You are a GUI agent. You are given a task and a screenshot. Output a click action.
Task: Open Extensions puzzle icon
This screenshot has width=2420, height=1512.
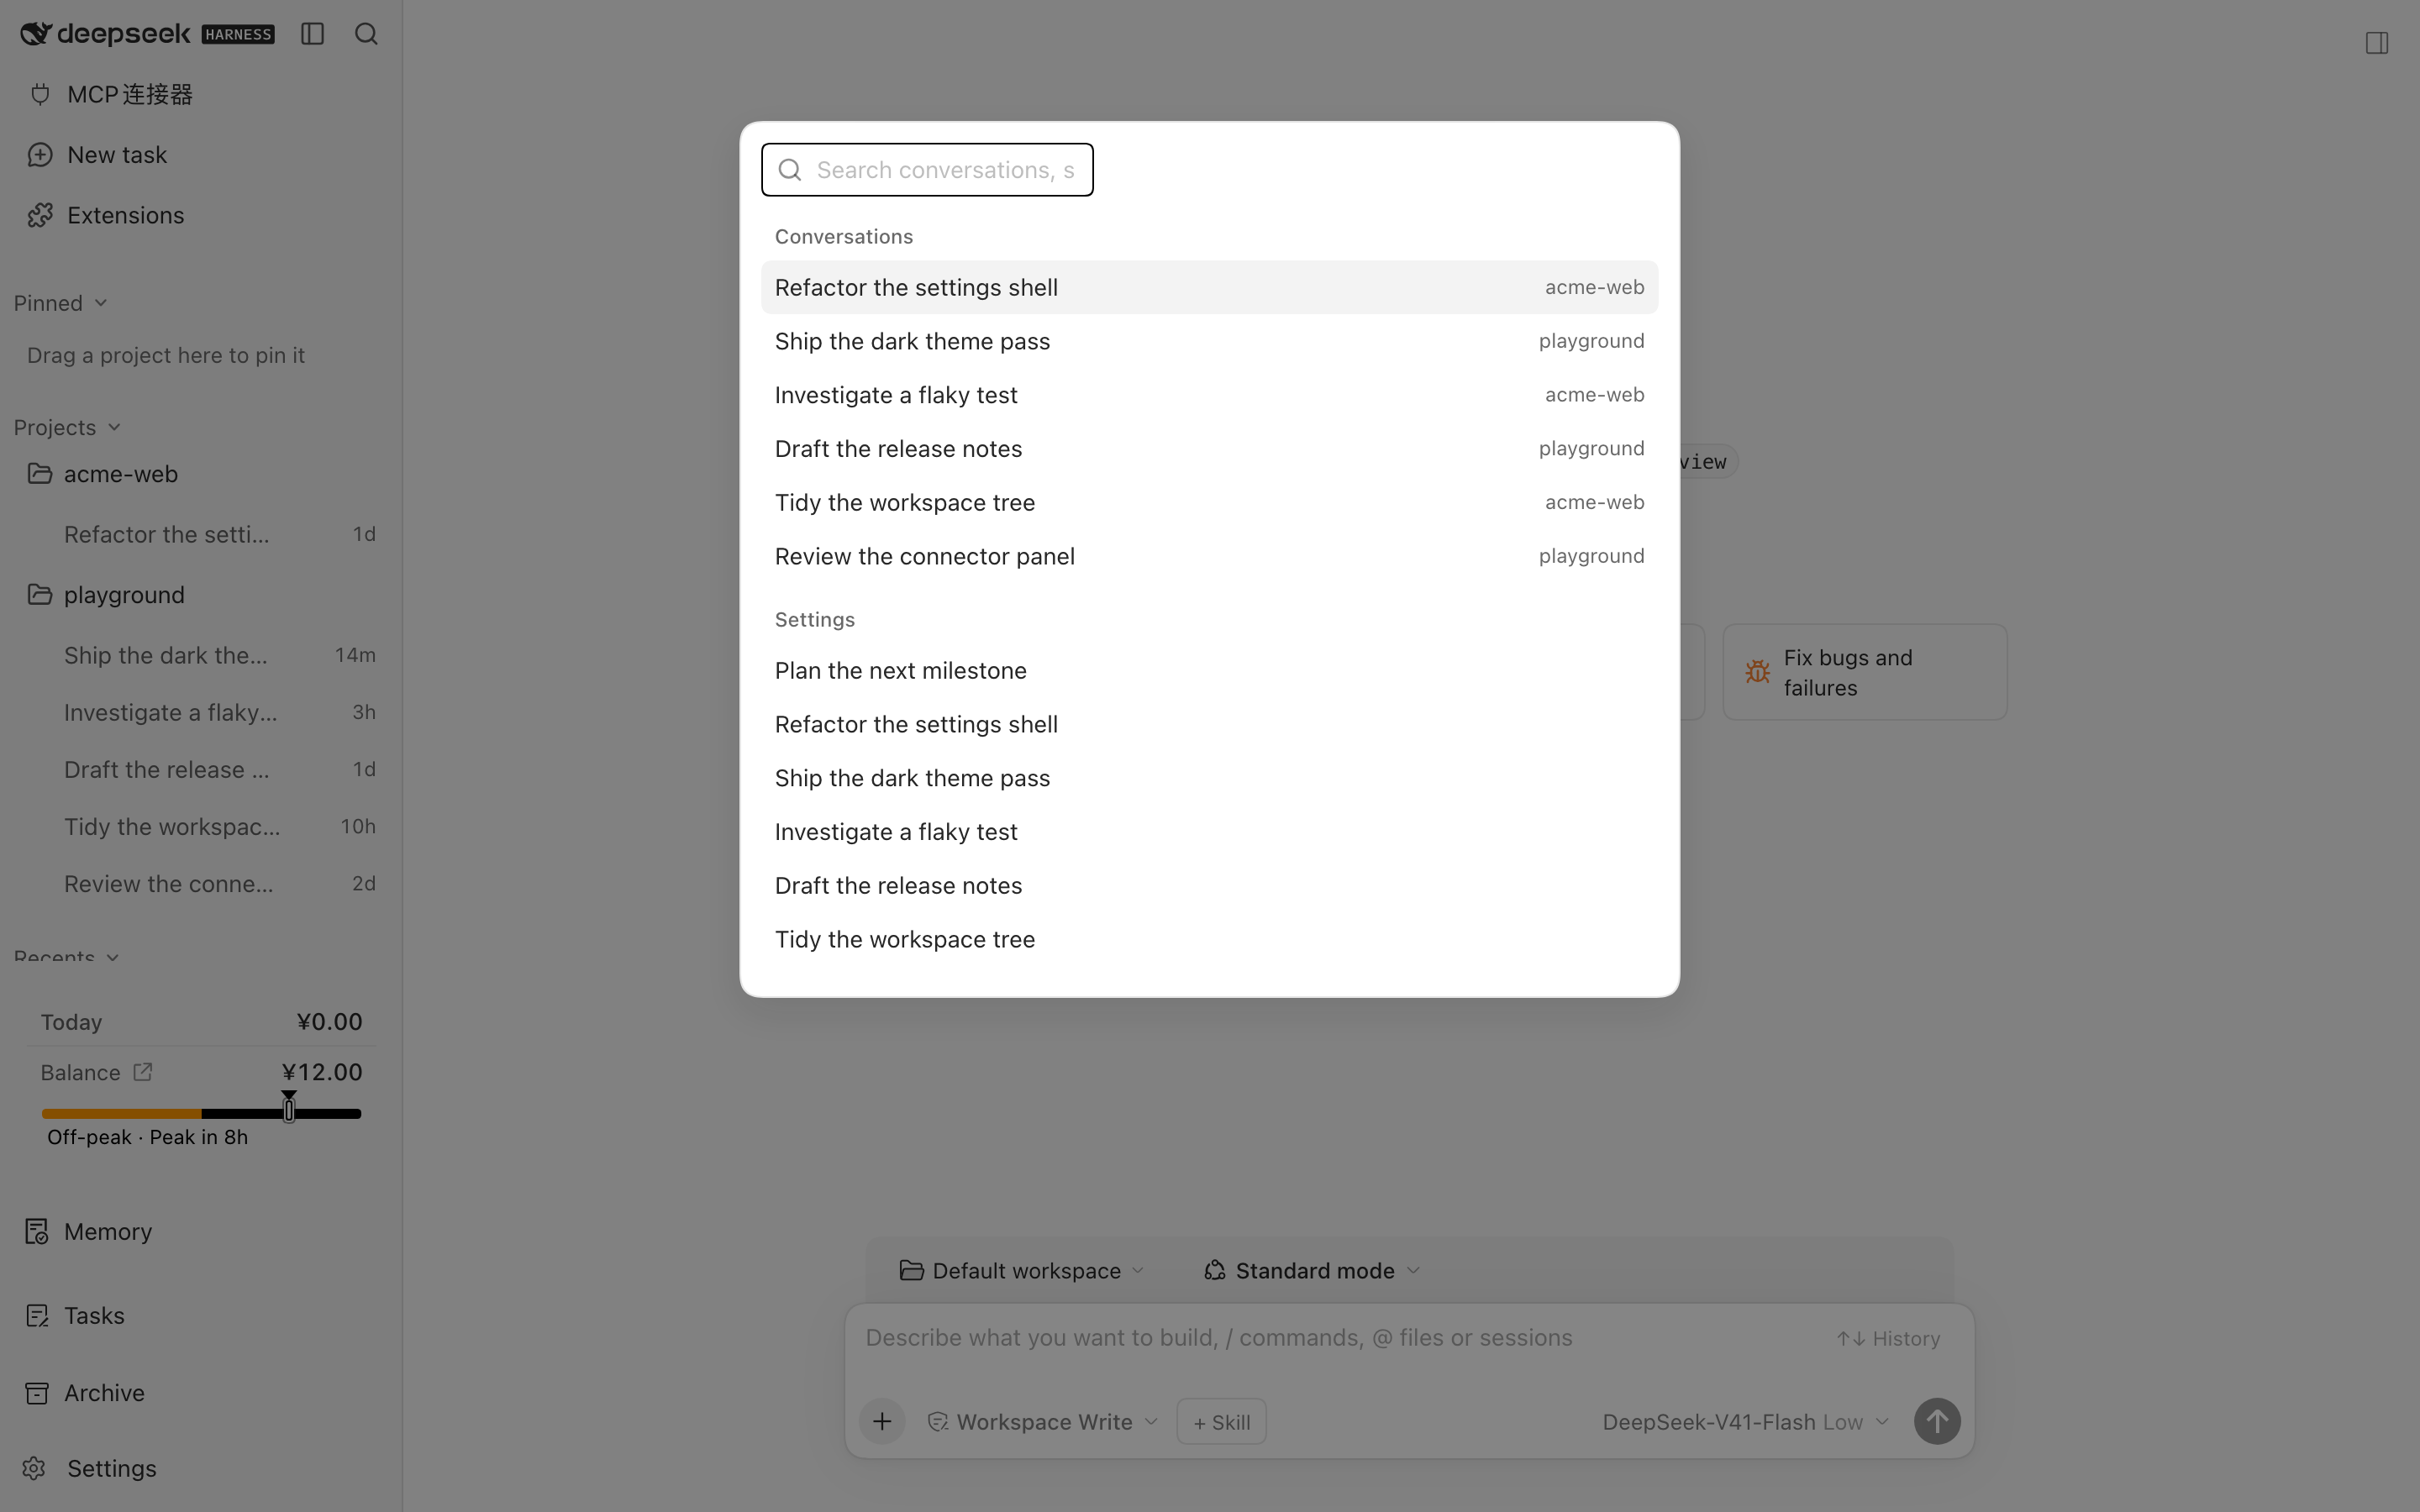pos(40,215)
